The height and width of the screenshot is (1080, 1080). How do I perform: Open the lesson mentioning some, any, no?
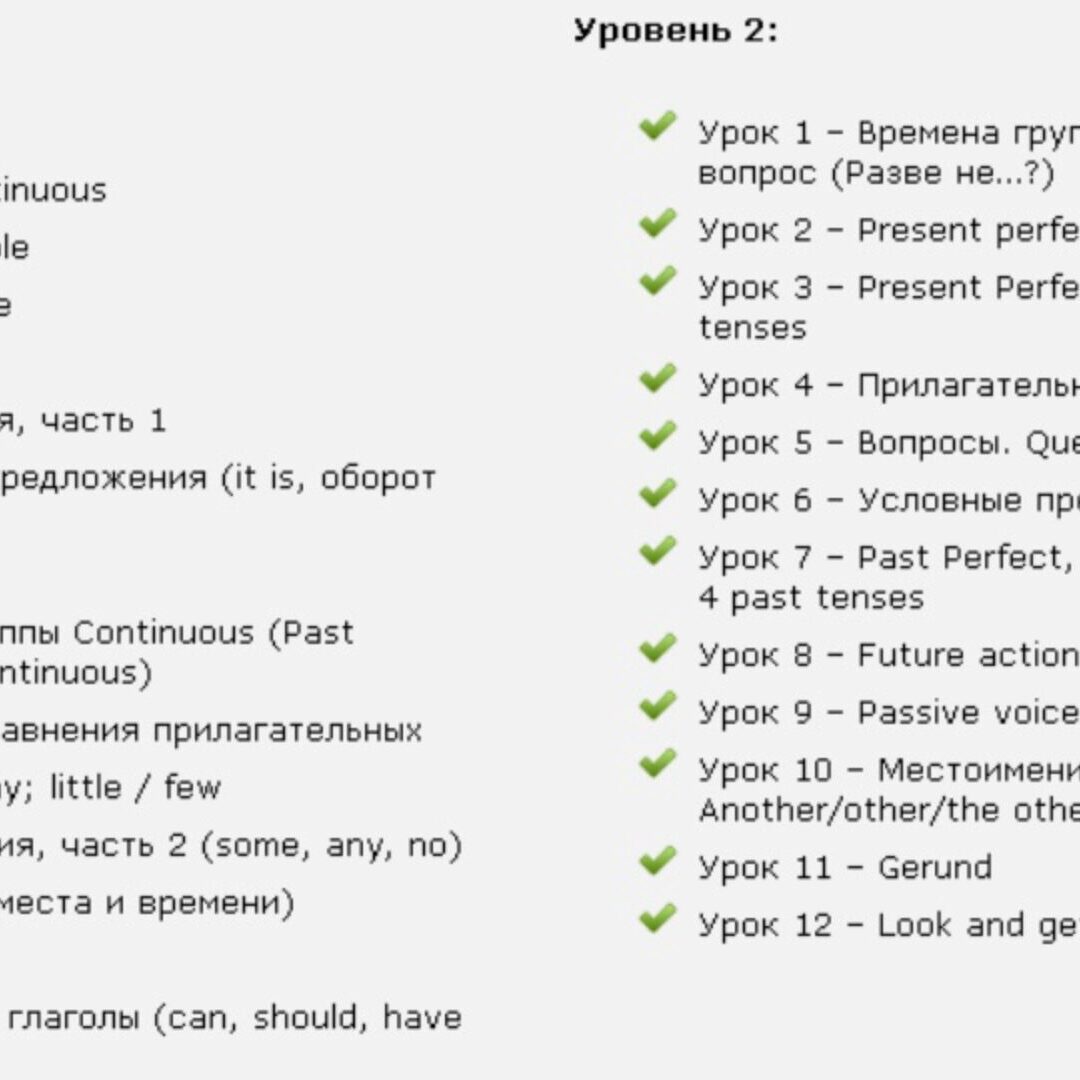[230, 847]
